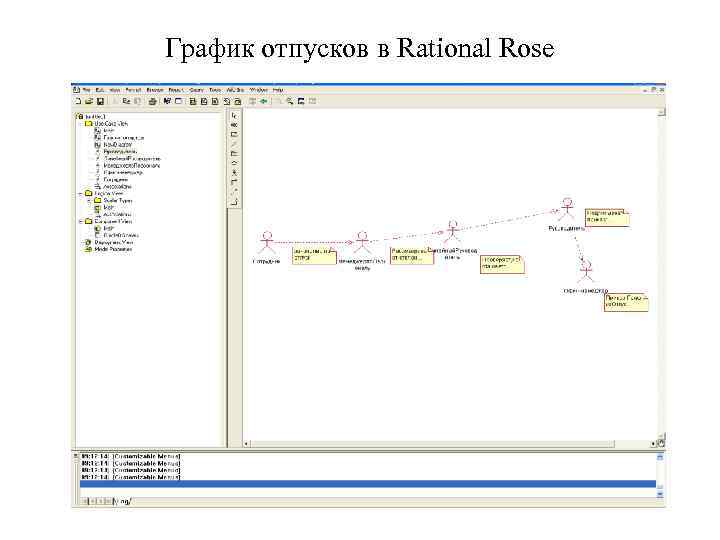Click the View Documentation toolbar icon
Screen dimensions: 720x540
(x=179, y=101)
